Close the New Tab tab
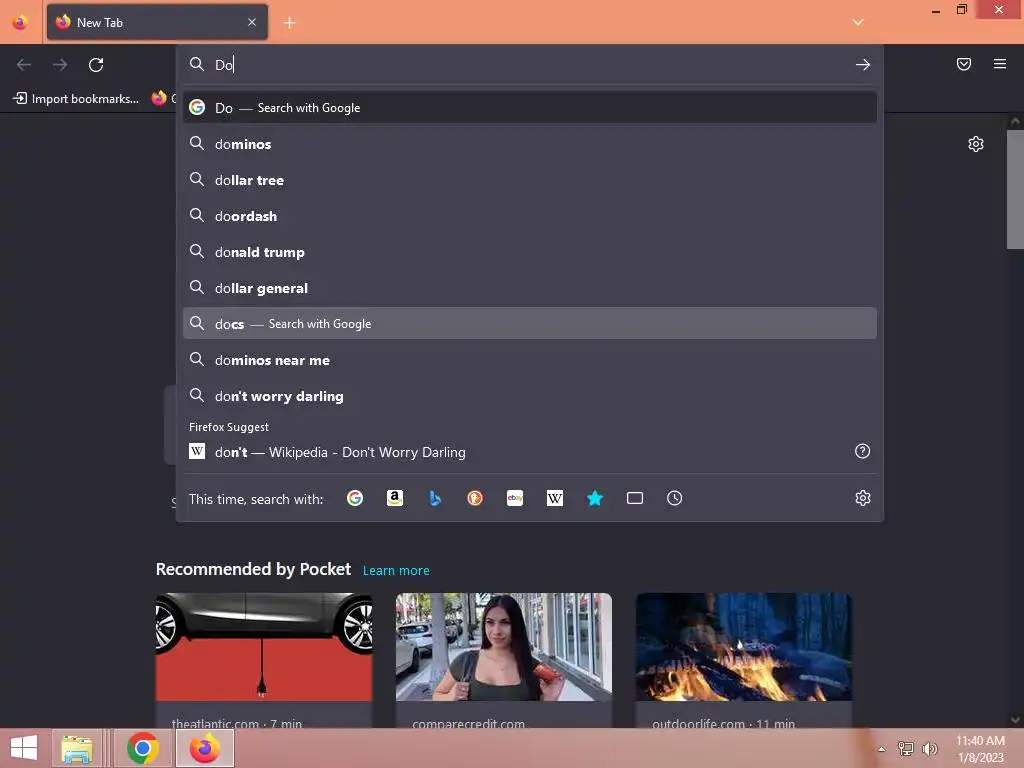 pos(252,22)
